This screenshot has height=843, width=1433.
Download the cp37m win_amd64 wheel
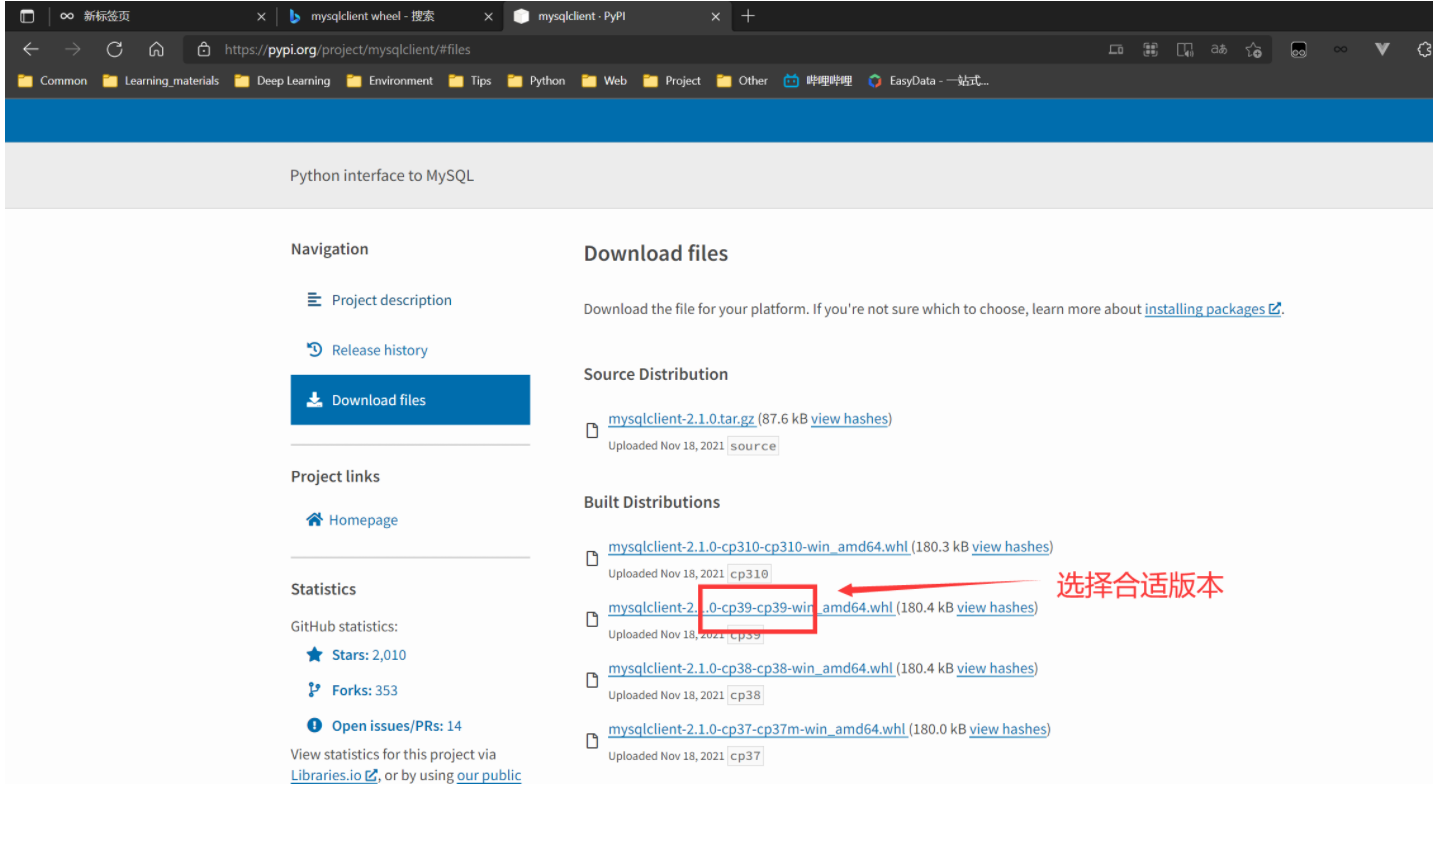click(x=756, y=730)
